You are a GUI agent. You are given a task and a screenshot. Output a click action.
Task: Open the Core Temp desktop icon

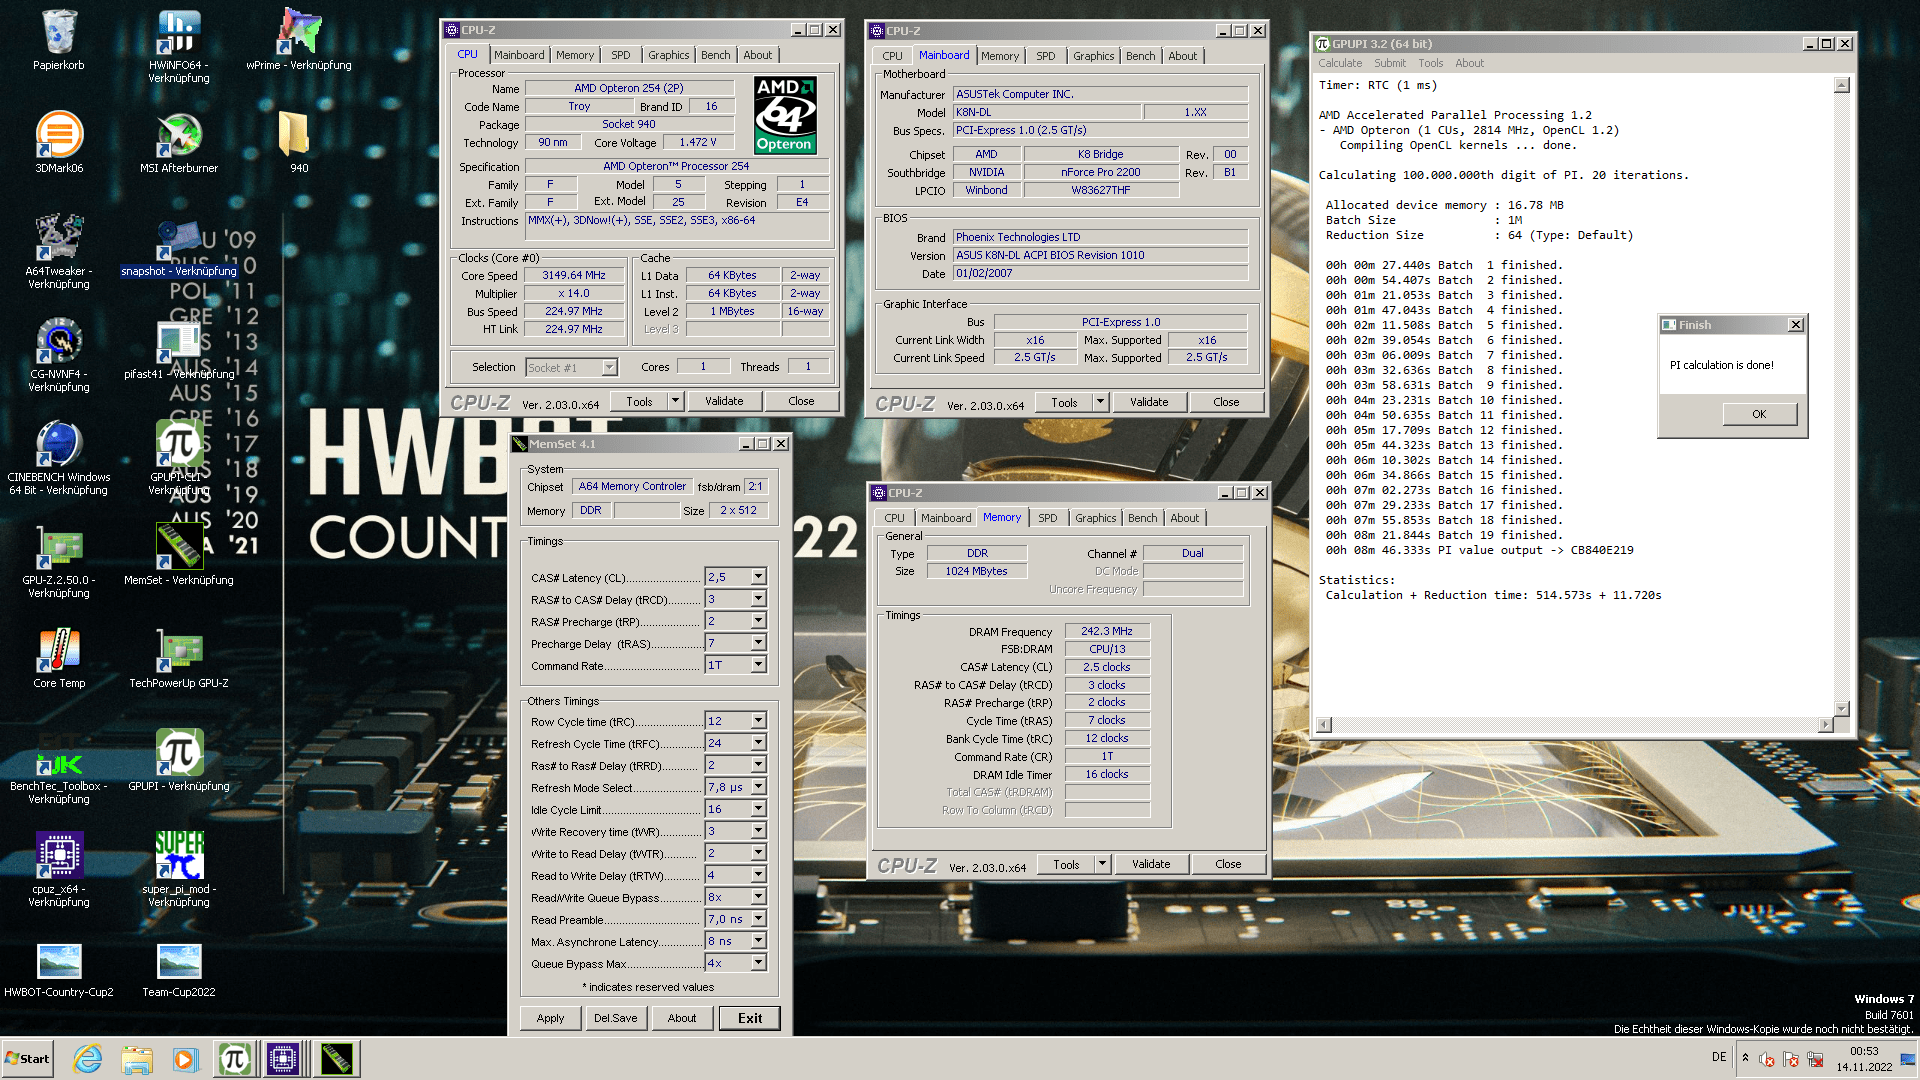(x=59, y=657)
